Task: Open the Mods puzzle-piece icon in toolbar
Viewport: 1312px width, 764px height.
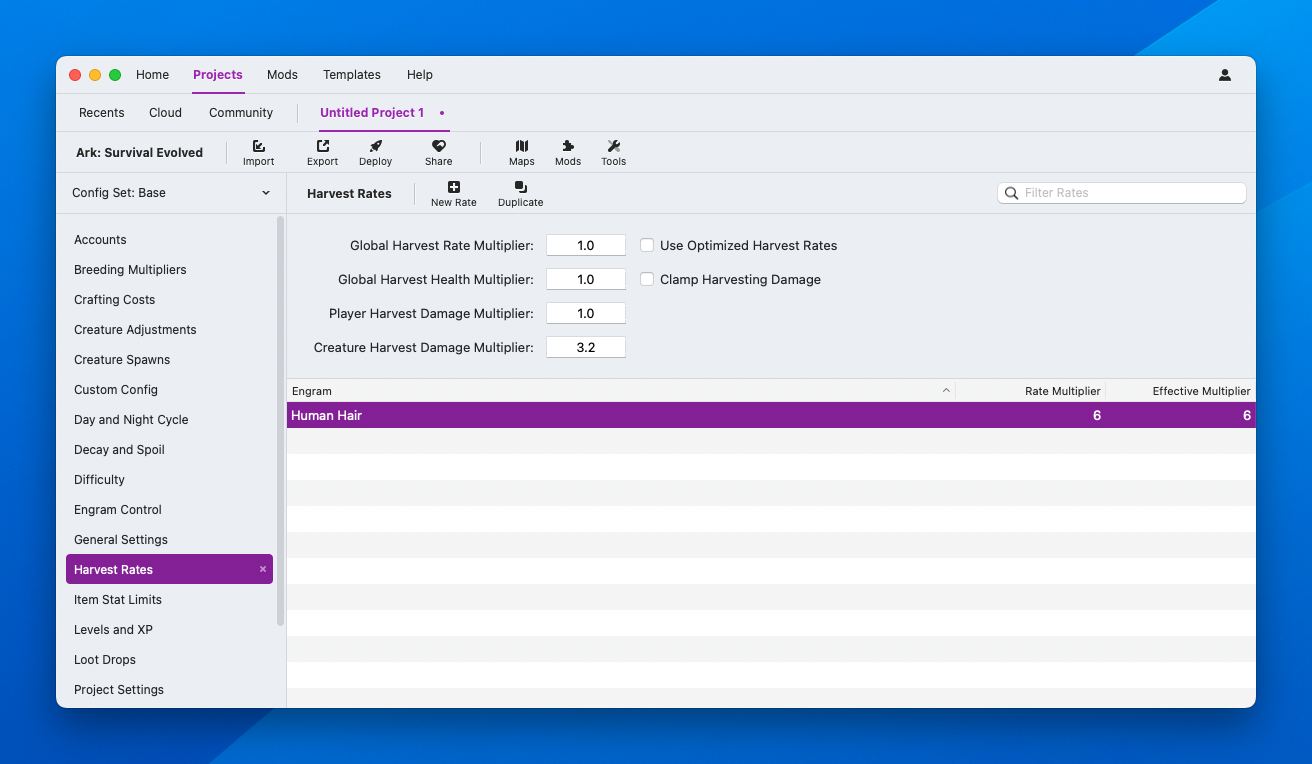Action: pyautogui.click(x=568, y=146)
